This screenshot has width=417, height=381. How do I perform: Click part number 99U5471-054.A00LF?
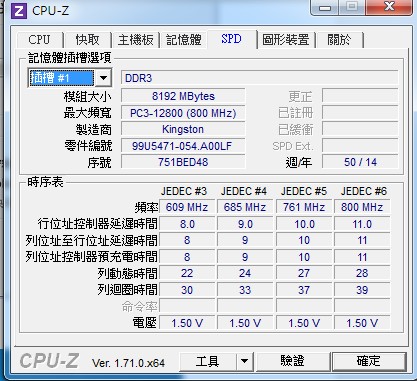pyautogui.click(x=183, y=146)
